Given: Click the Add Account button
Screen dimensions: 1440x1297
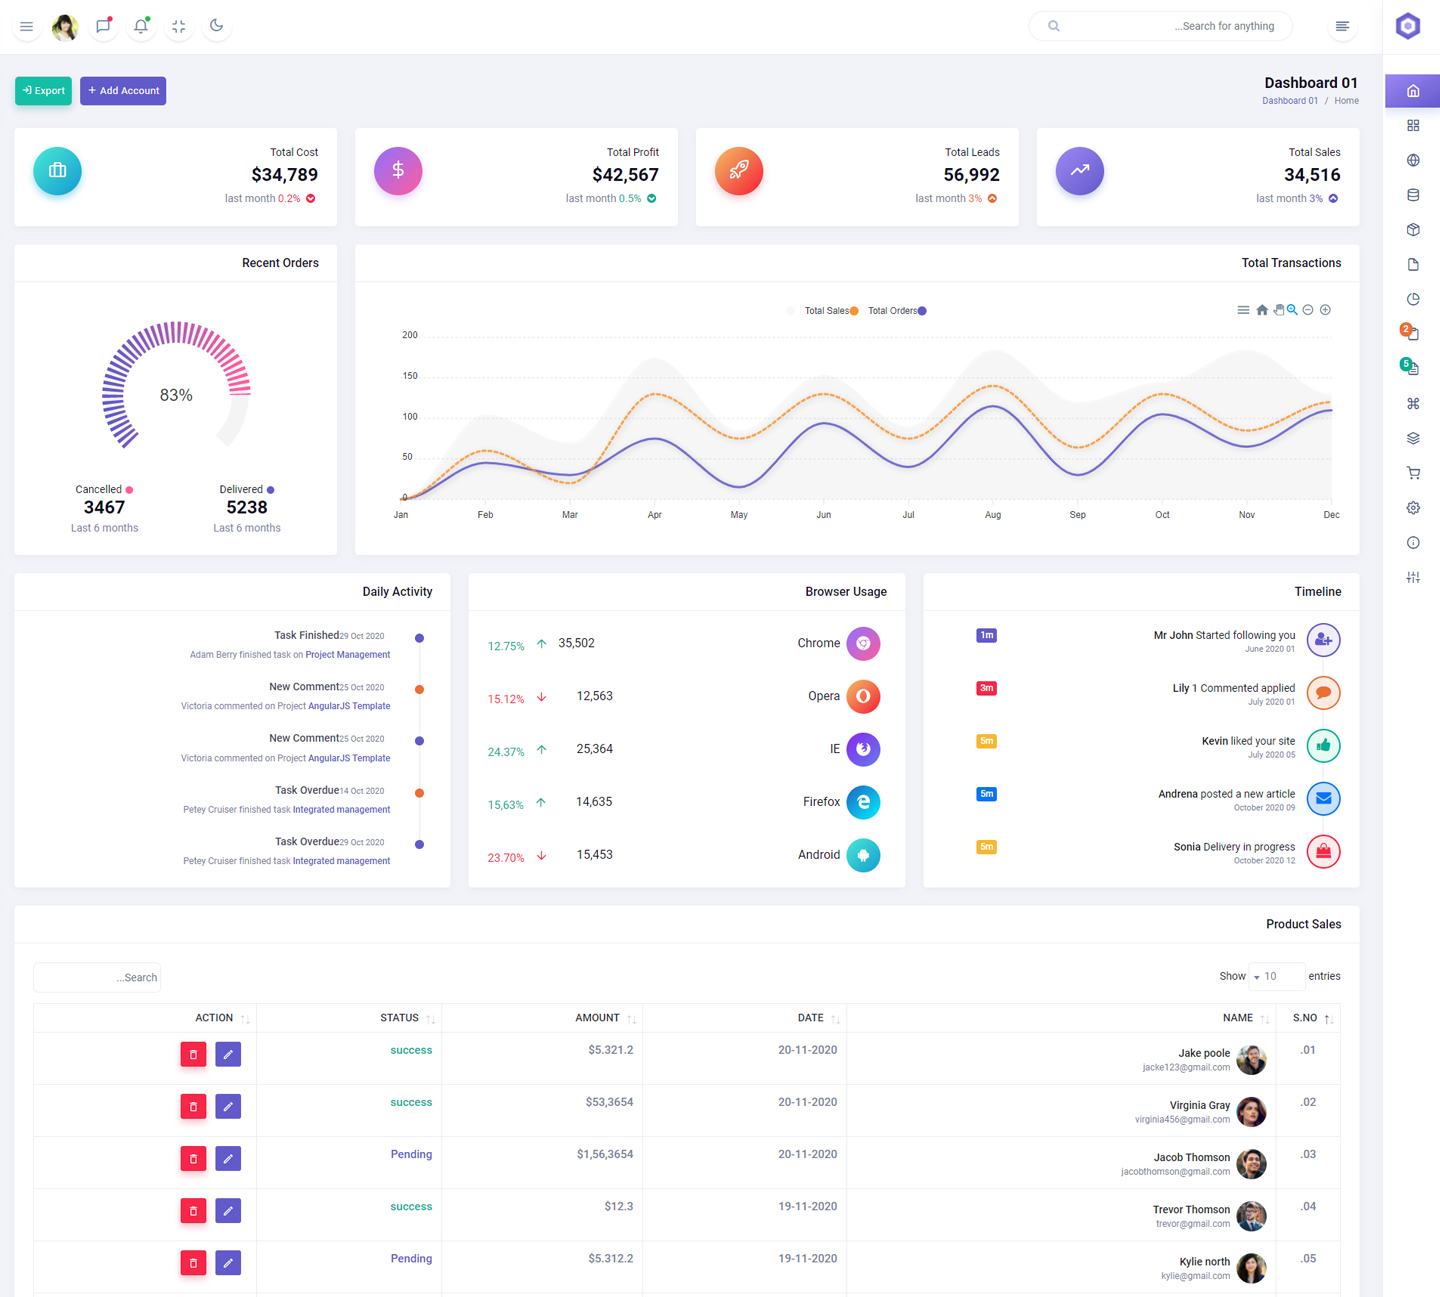Looking at the screenshot, I should coord(123,91).
